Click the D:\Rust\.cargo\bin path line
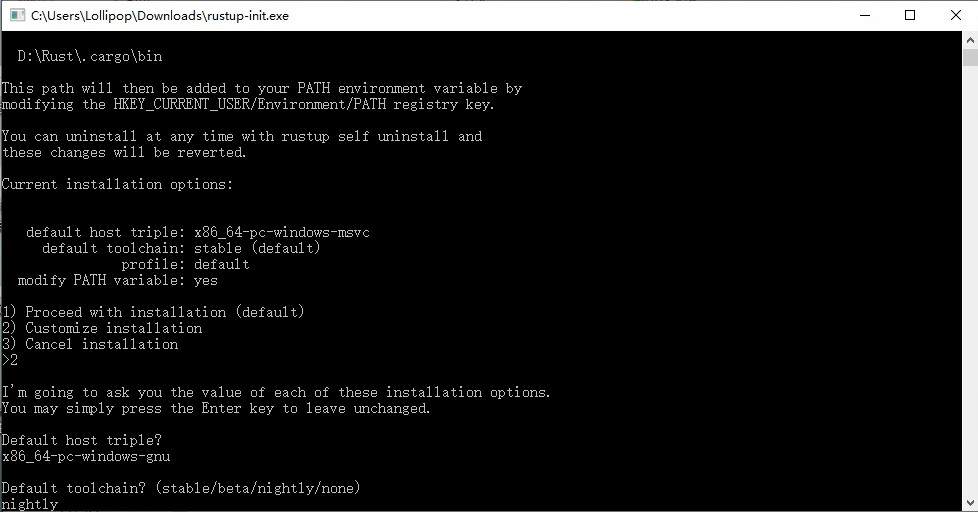978x512 pixels. [x=90, y=57]
